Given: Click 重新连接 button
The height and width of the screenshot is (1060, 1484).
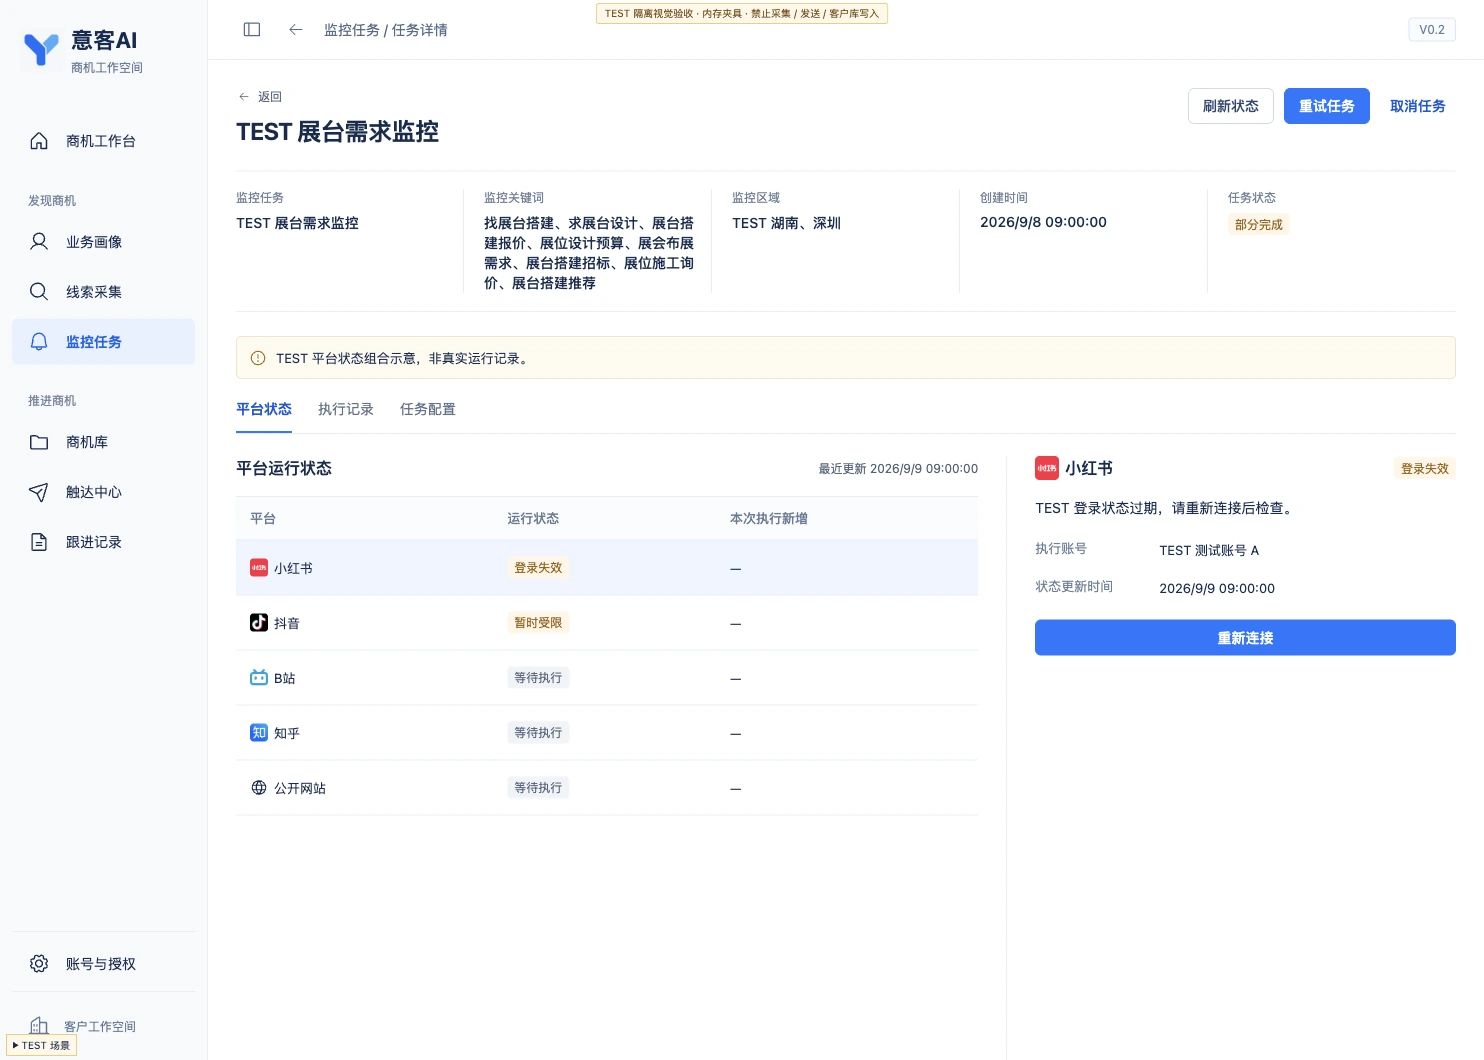Looking at the screenshot, I should point(1245,638).
